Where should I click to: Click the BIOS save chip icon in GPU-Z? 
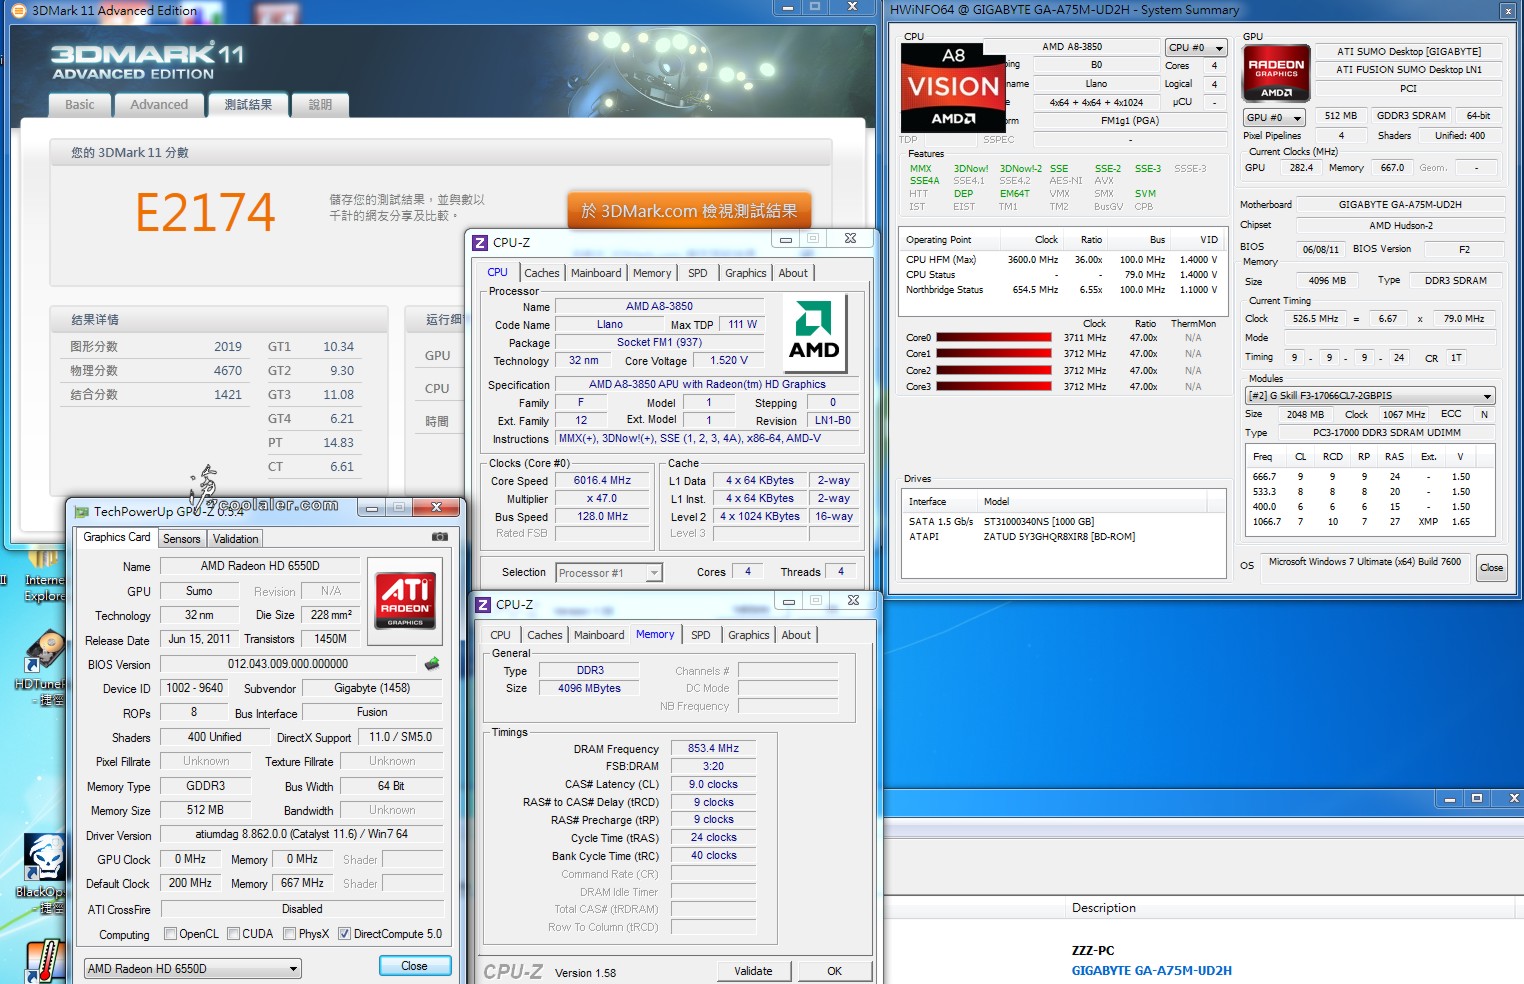point(432,663)
